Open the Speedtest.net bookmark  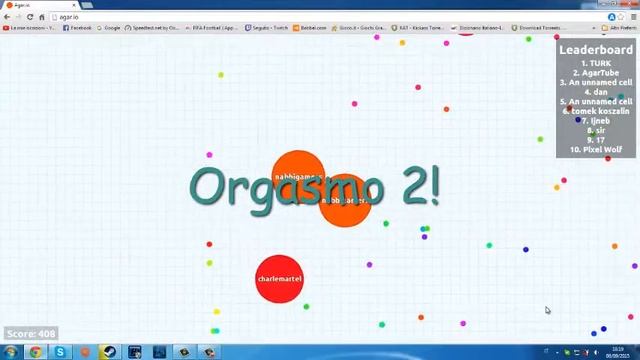point(152,28)
